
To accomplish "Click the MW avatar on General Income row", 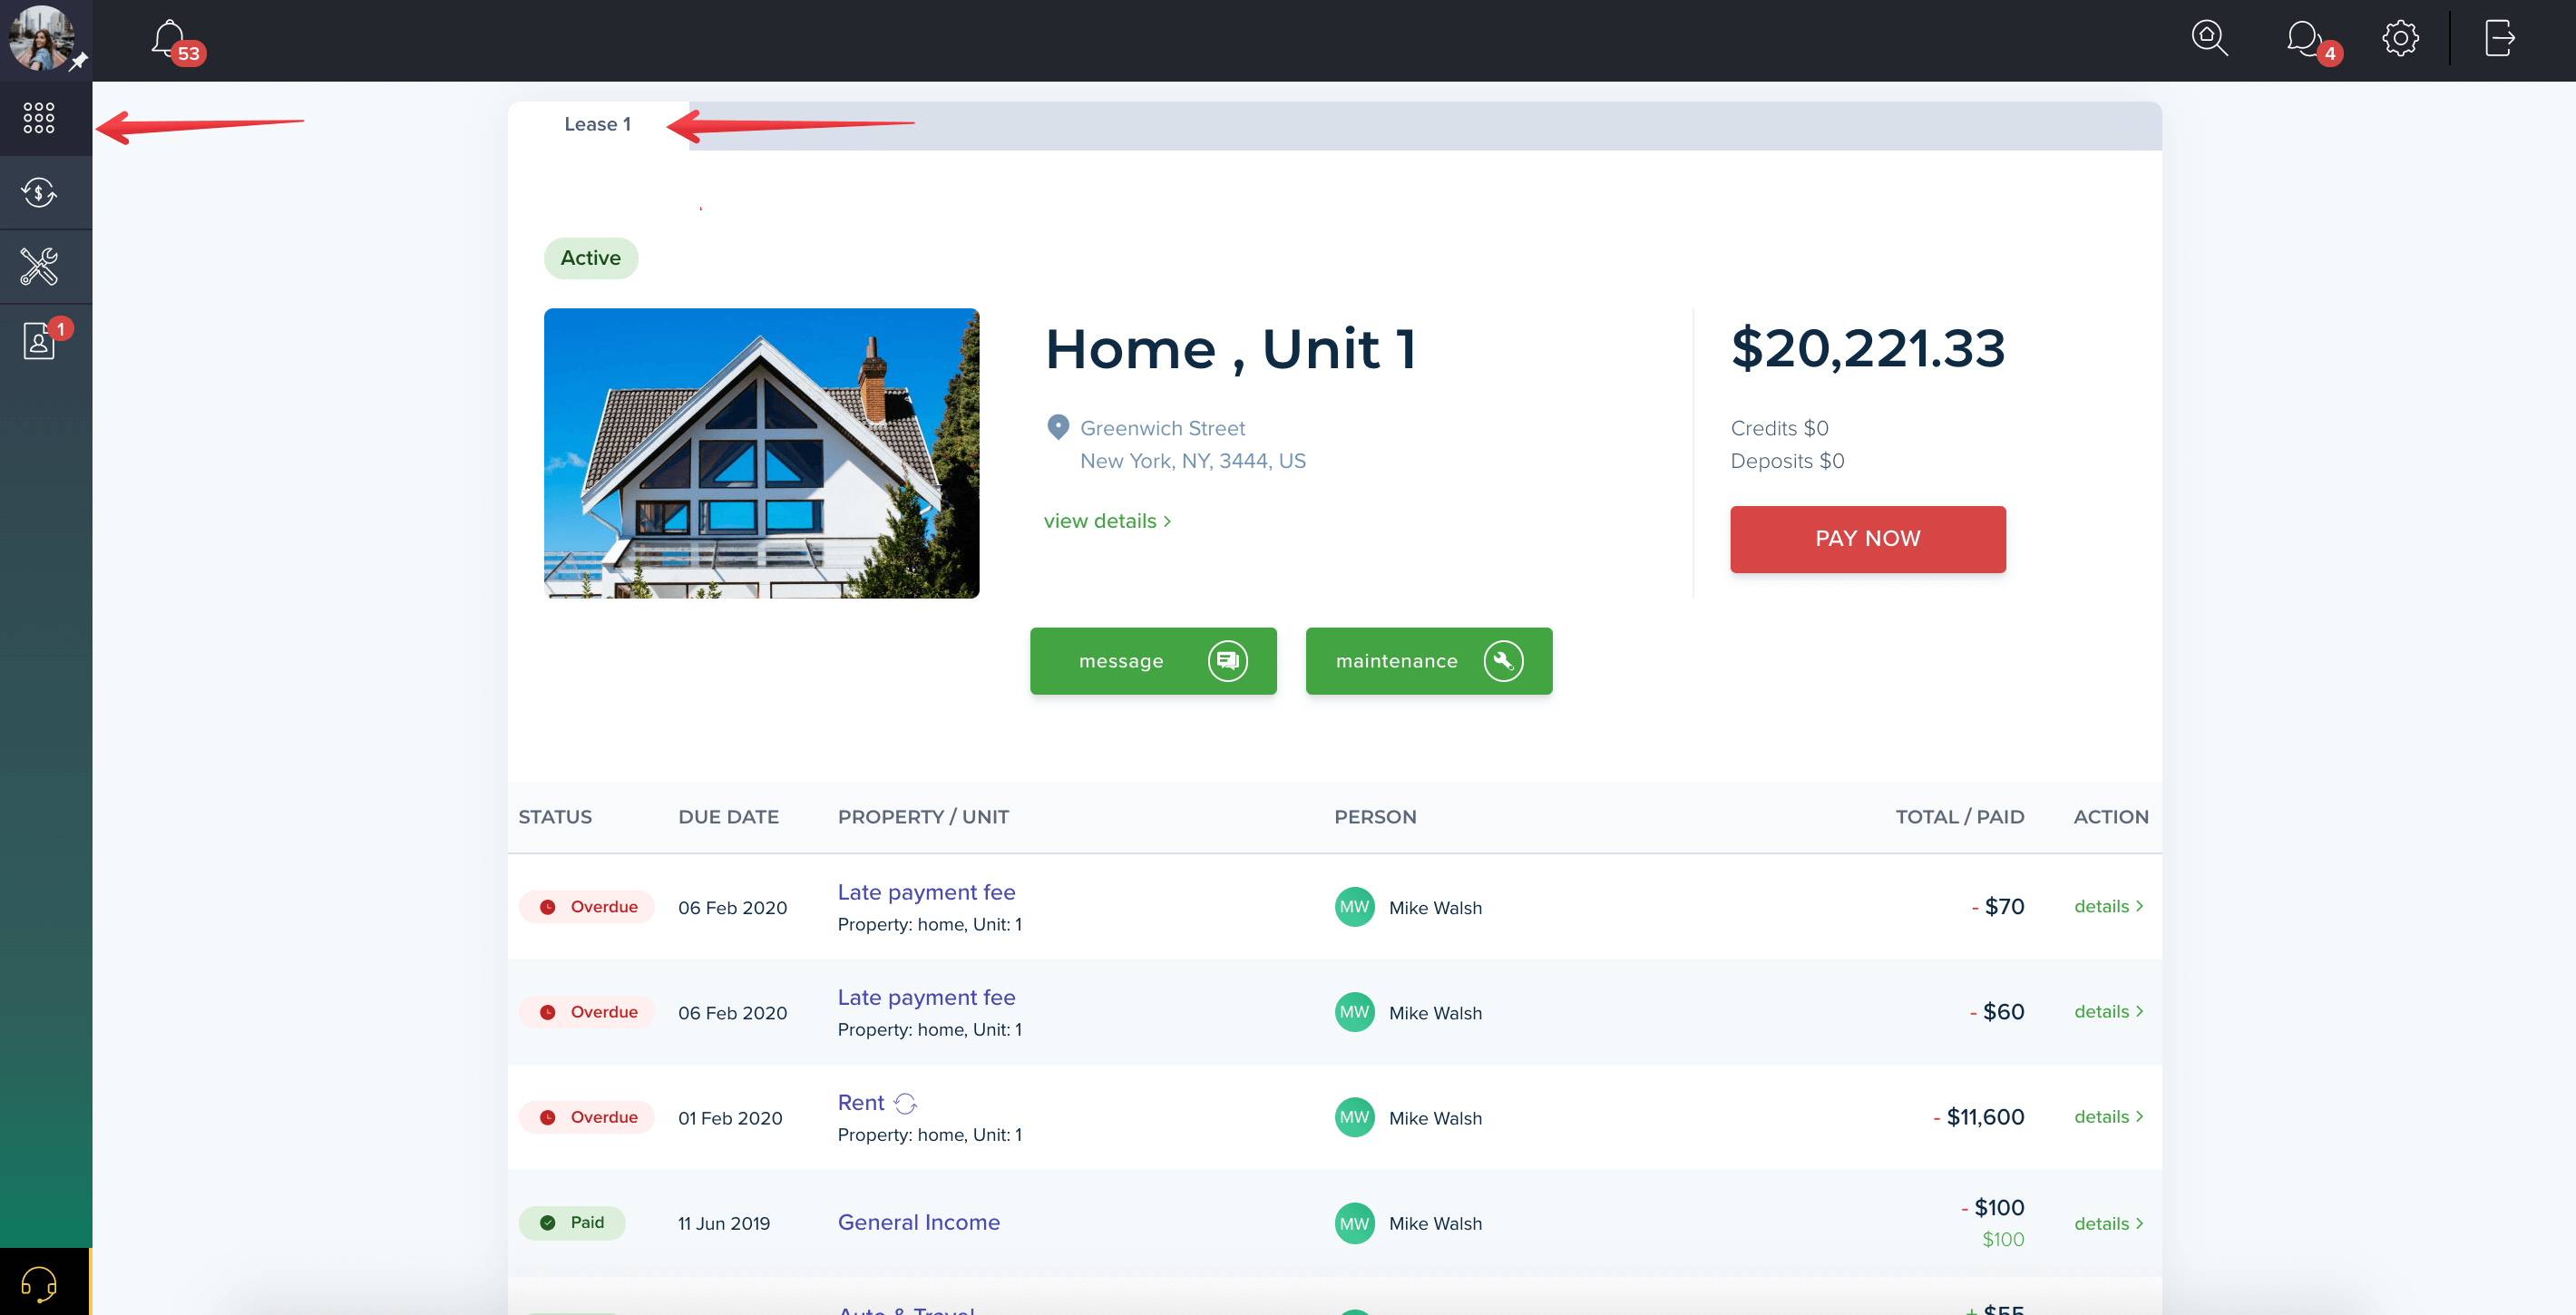I will (1354, 1223).
